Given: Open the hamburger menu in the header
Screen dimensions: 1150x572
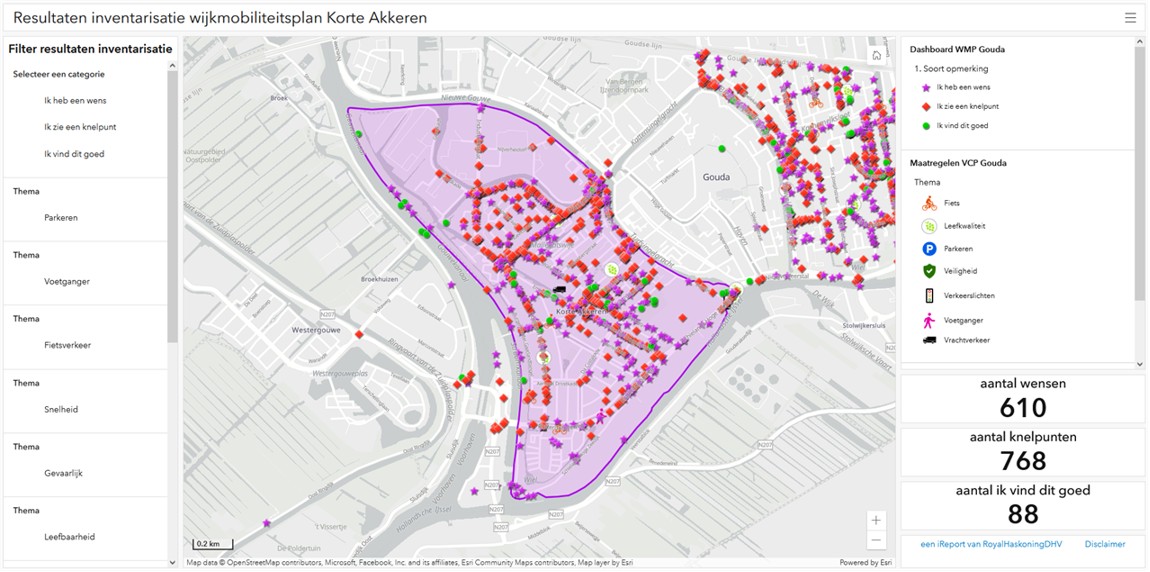Looking at the screenshot, I should [1130, 18].
